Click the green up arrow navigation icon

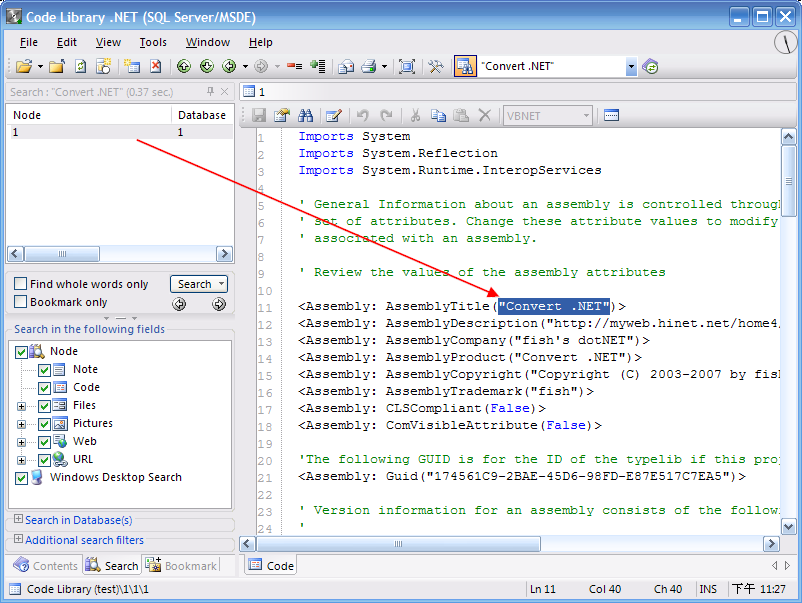click(x=184, y=66)
